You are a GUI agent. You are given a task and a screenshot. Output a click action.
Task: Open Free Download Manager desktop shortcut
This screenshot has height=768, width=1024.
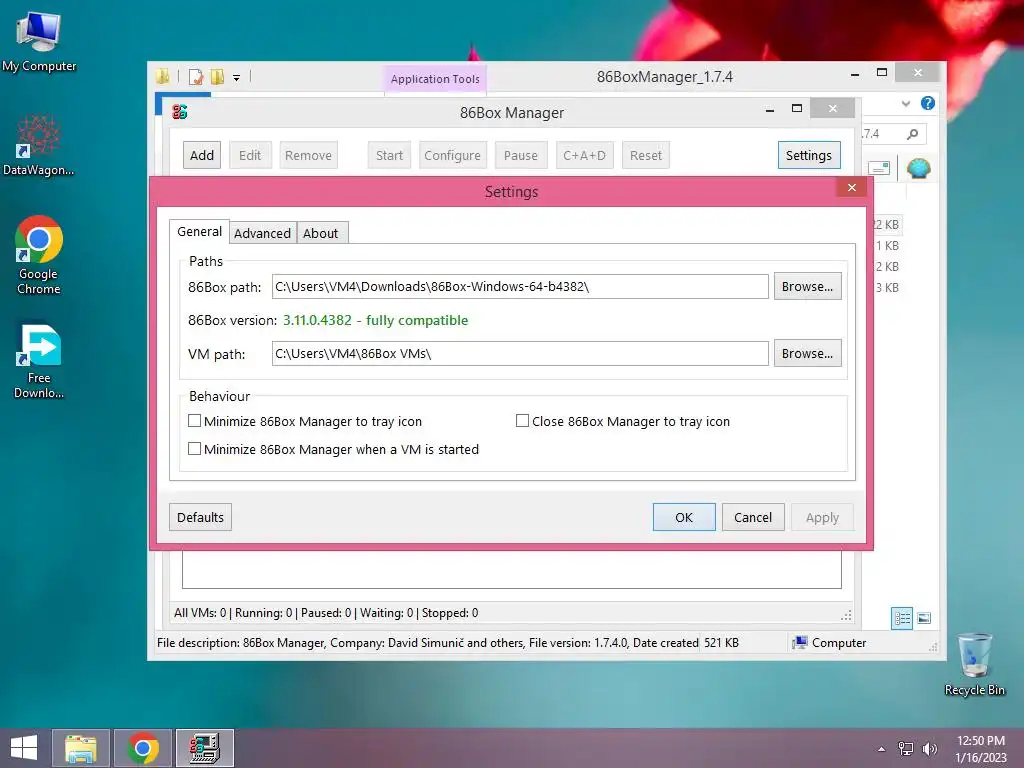coord(39,361)
